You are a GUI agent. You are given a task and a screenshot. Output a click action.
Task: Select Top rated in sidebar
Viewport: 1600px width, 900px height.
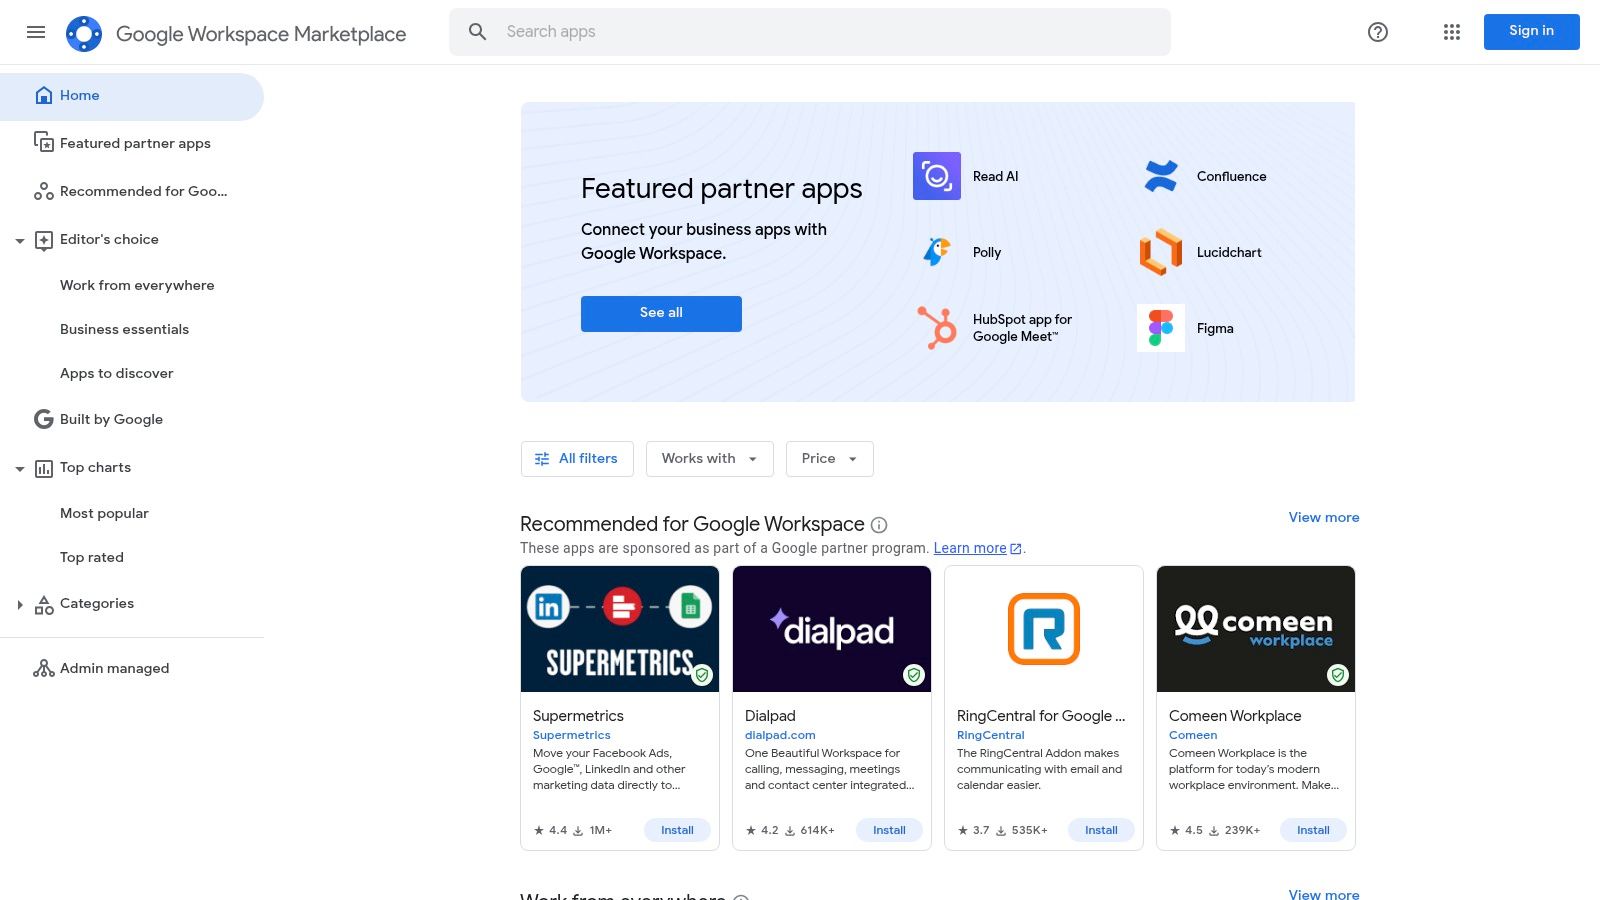[x=92, y=557]
